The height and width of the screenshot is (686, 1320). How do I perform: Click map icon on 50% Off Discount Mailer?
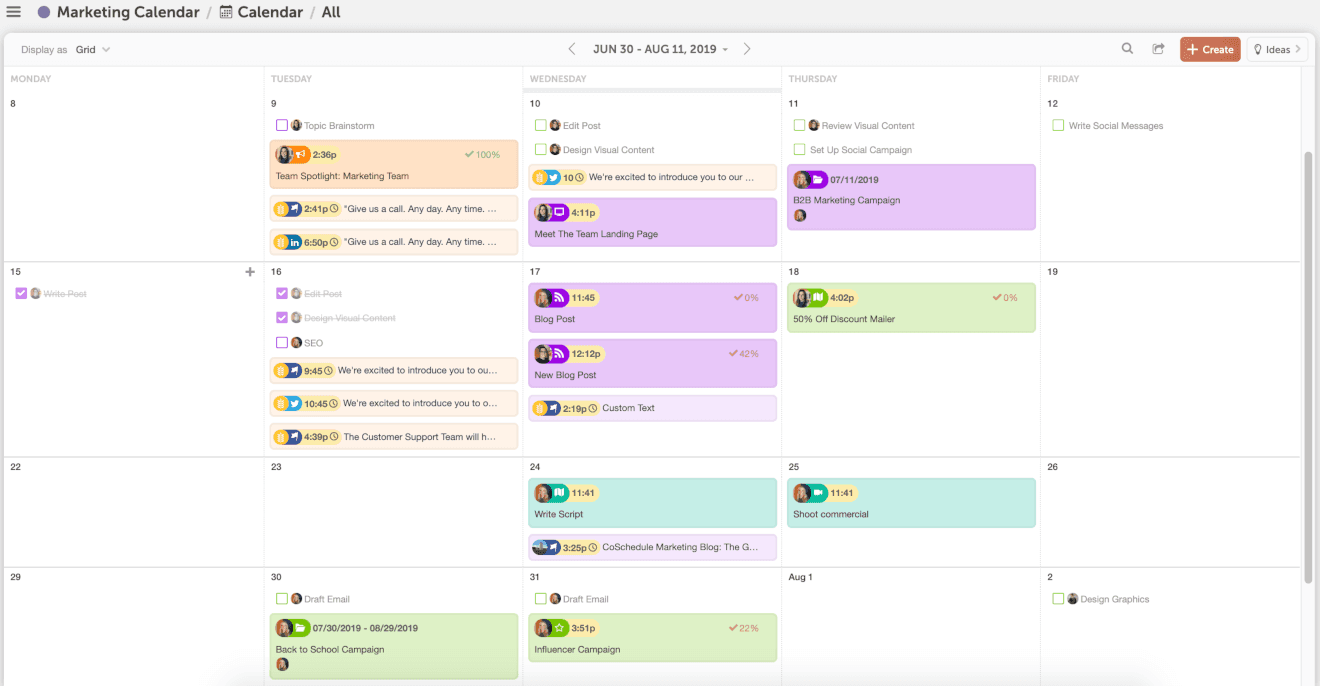(818, 298)
